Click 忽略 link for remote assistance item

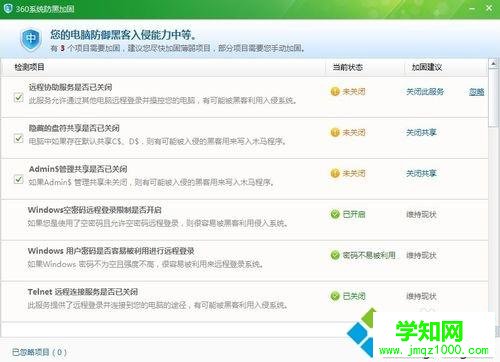click(x=477, y=92)
